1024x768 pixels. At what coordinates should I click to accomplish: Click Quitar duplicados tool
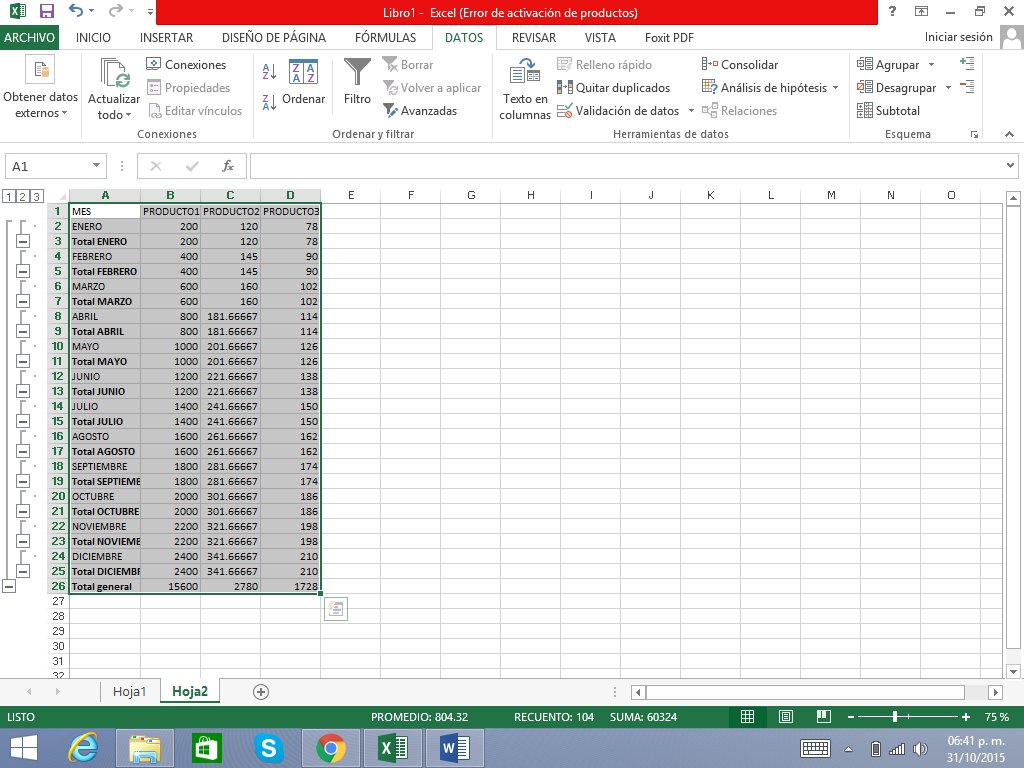pyautogui.click(x=612, y=88)
